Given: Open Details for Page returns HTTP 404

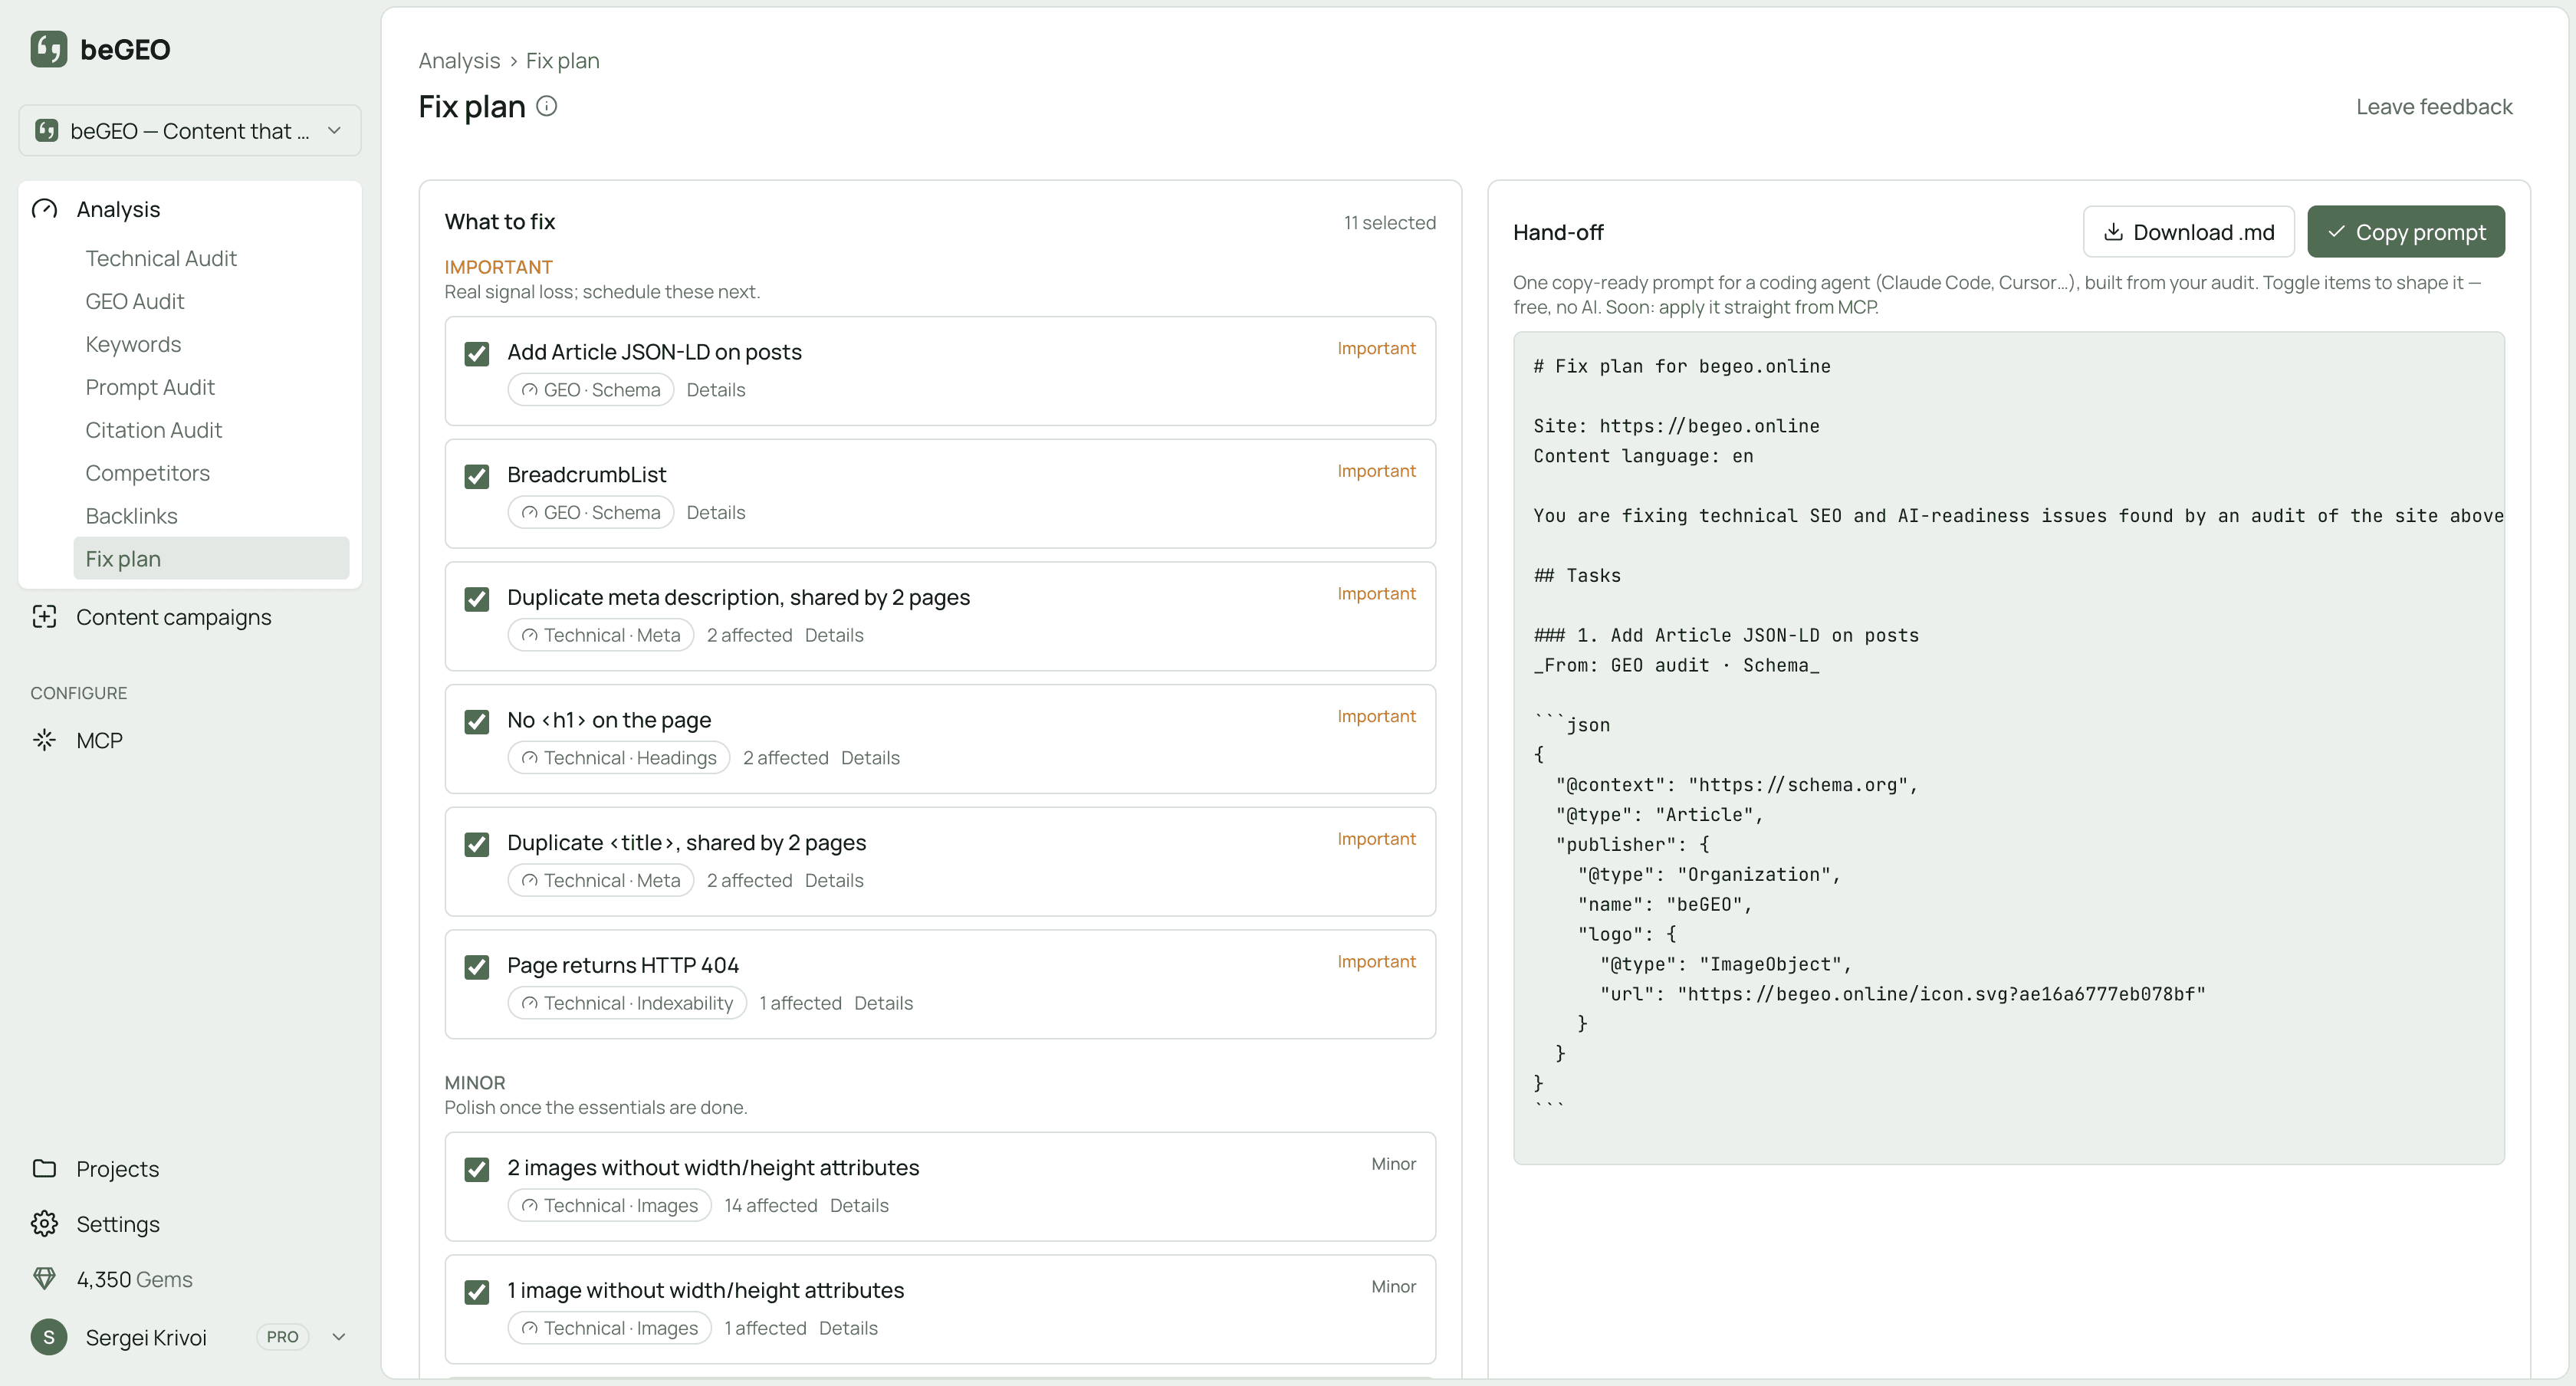Looking at the screenshot, I should (883, 1003).
